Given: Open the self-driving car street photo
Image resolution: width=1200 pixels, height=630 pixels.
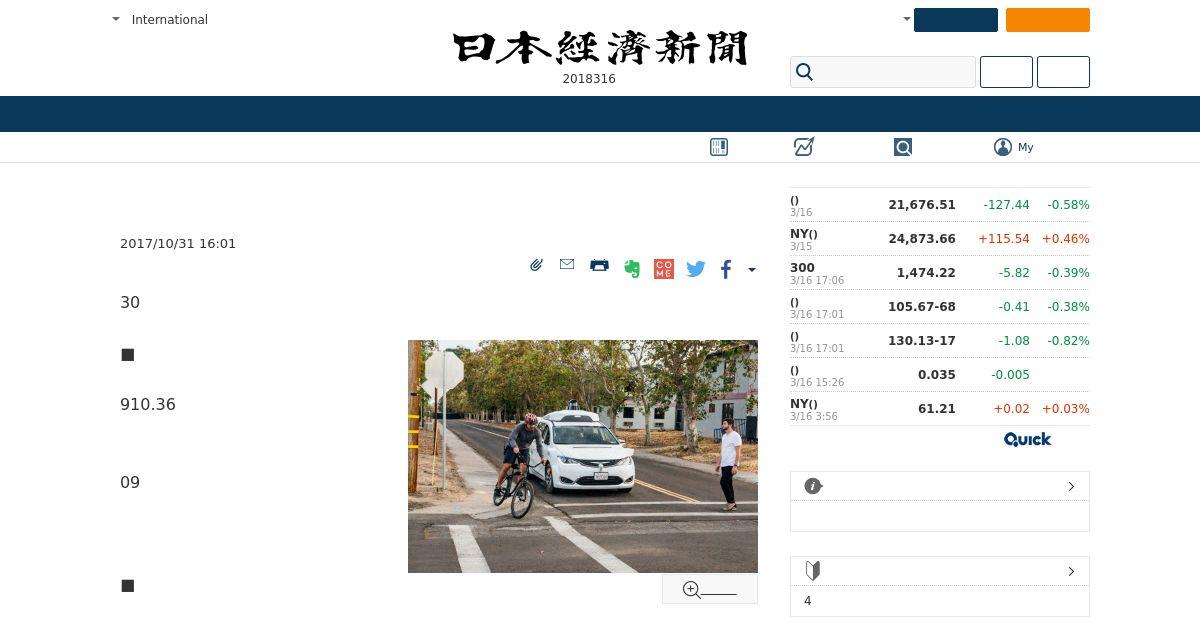Looking at the screenshot, I should [583, 456].
